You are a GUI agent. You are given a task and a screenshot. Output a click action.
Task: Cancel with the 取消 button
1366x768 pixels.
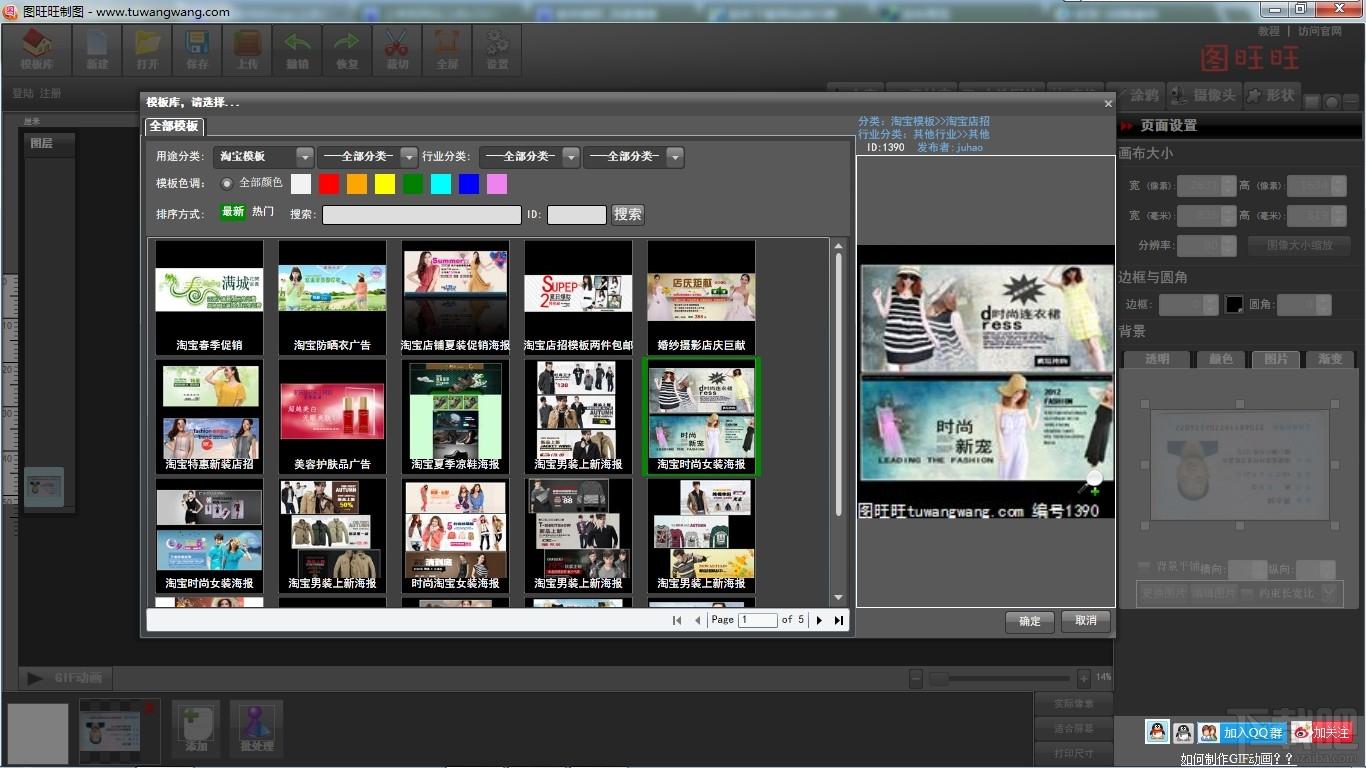(1086, 621)
